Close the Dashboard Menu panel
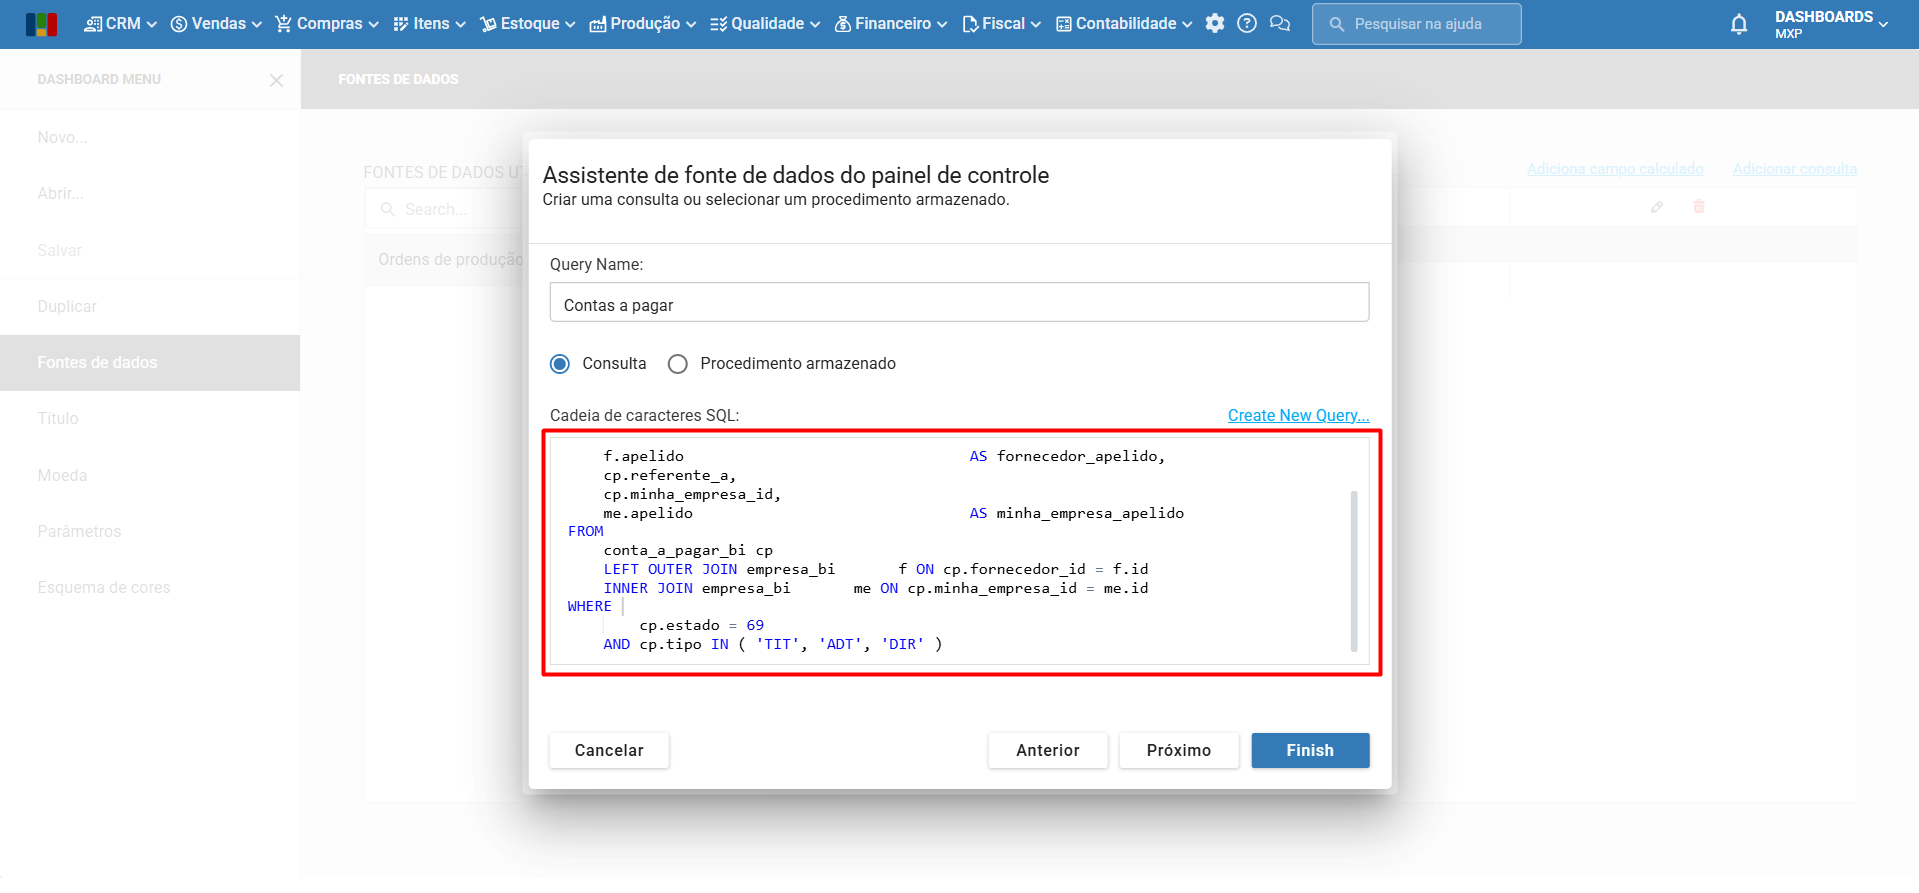Screen dimensions: 1919x893 pyautogui.click(x=277, y=80)
